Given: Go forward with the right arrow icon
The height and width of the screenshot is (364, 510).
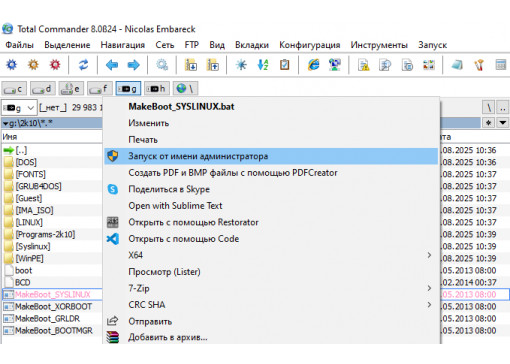Looking at the screenshot, I should click(134, 65).
